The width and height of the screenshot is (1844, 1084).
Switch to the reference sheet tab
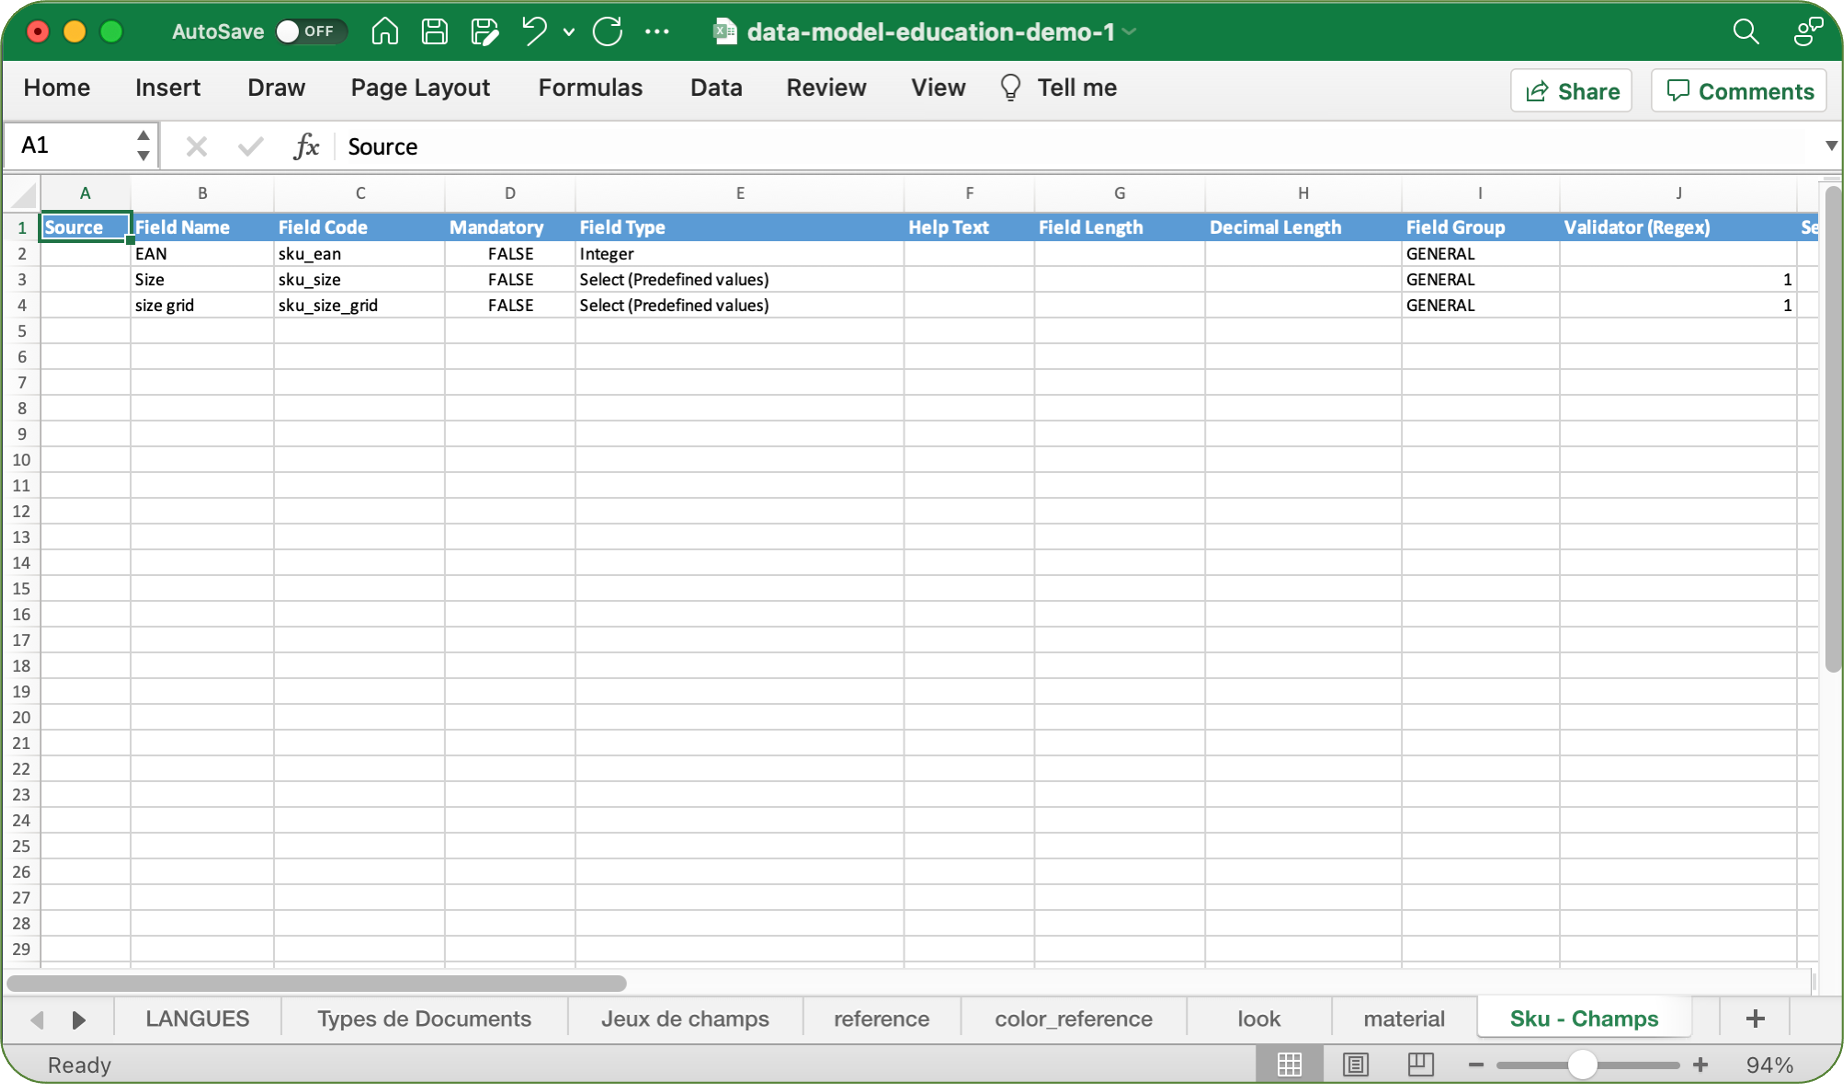881,1019
